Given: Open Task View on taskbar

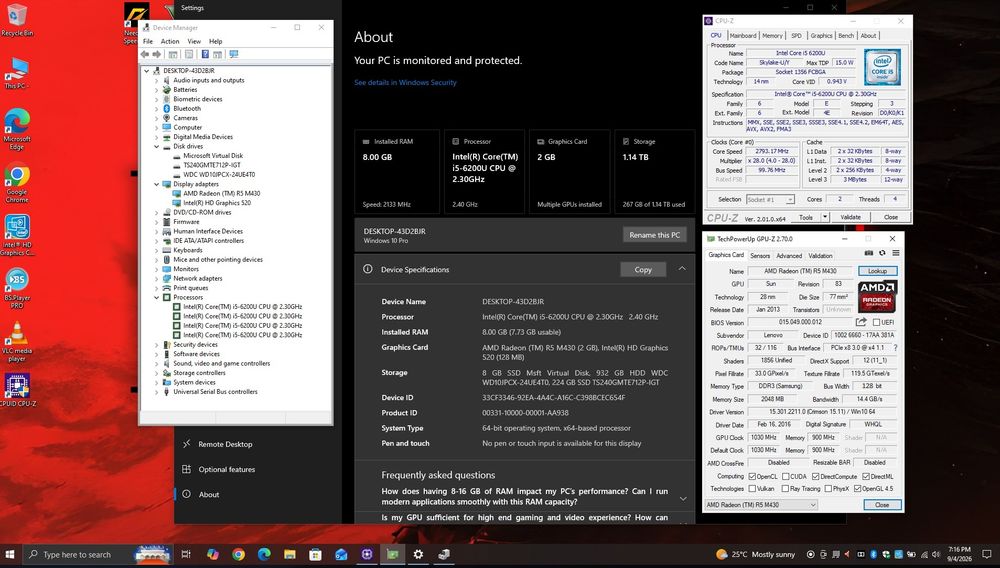Looking at the screenshot, I should [186, 555].
